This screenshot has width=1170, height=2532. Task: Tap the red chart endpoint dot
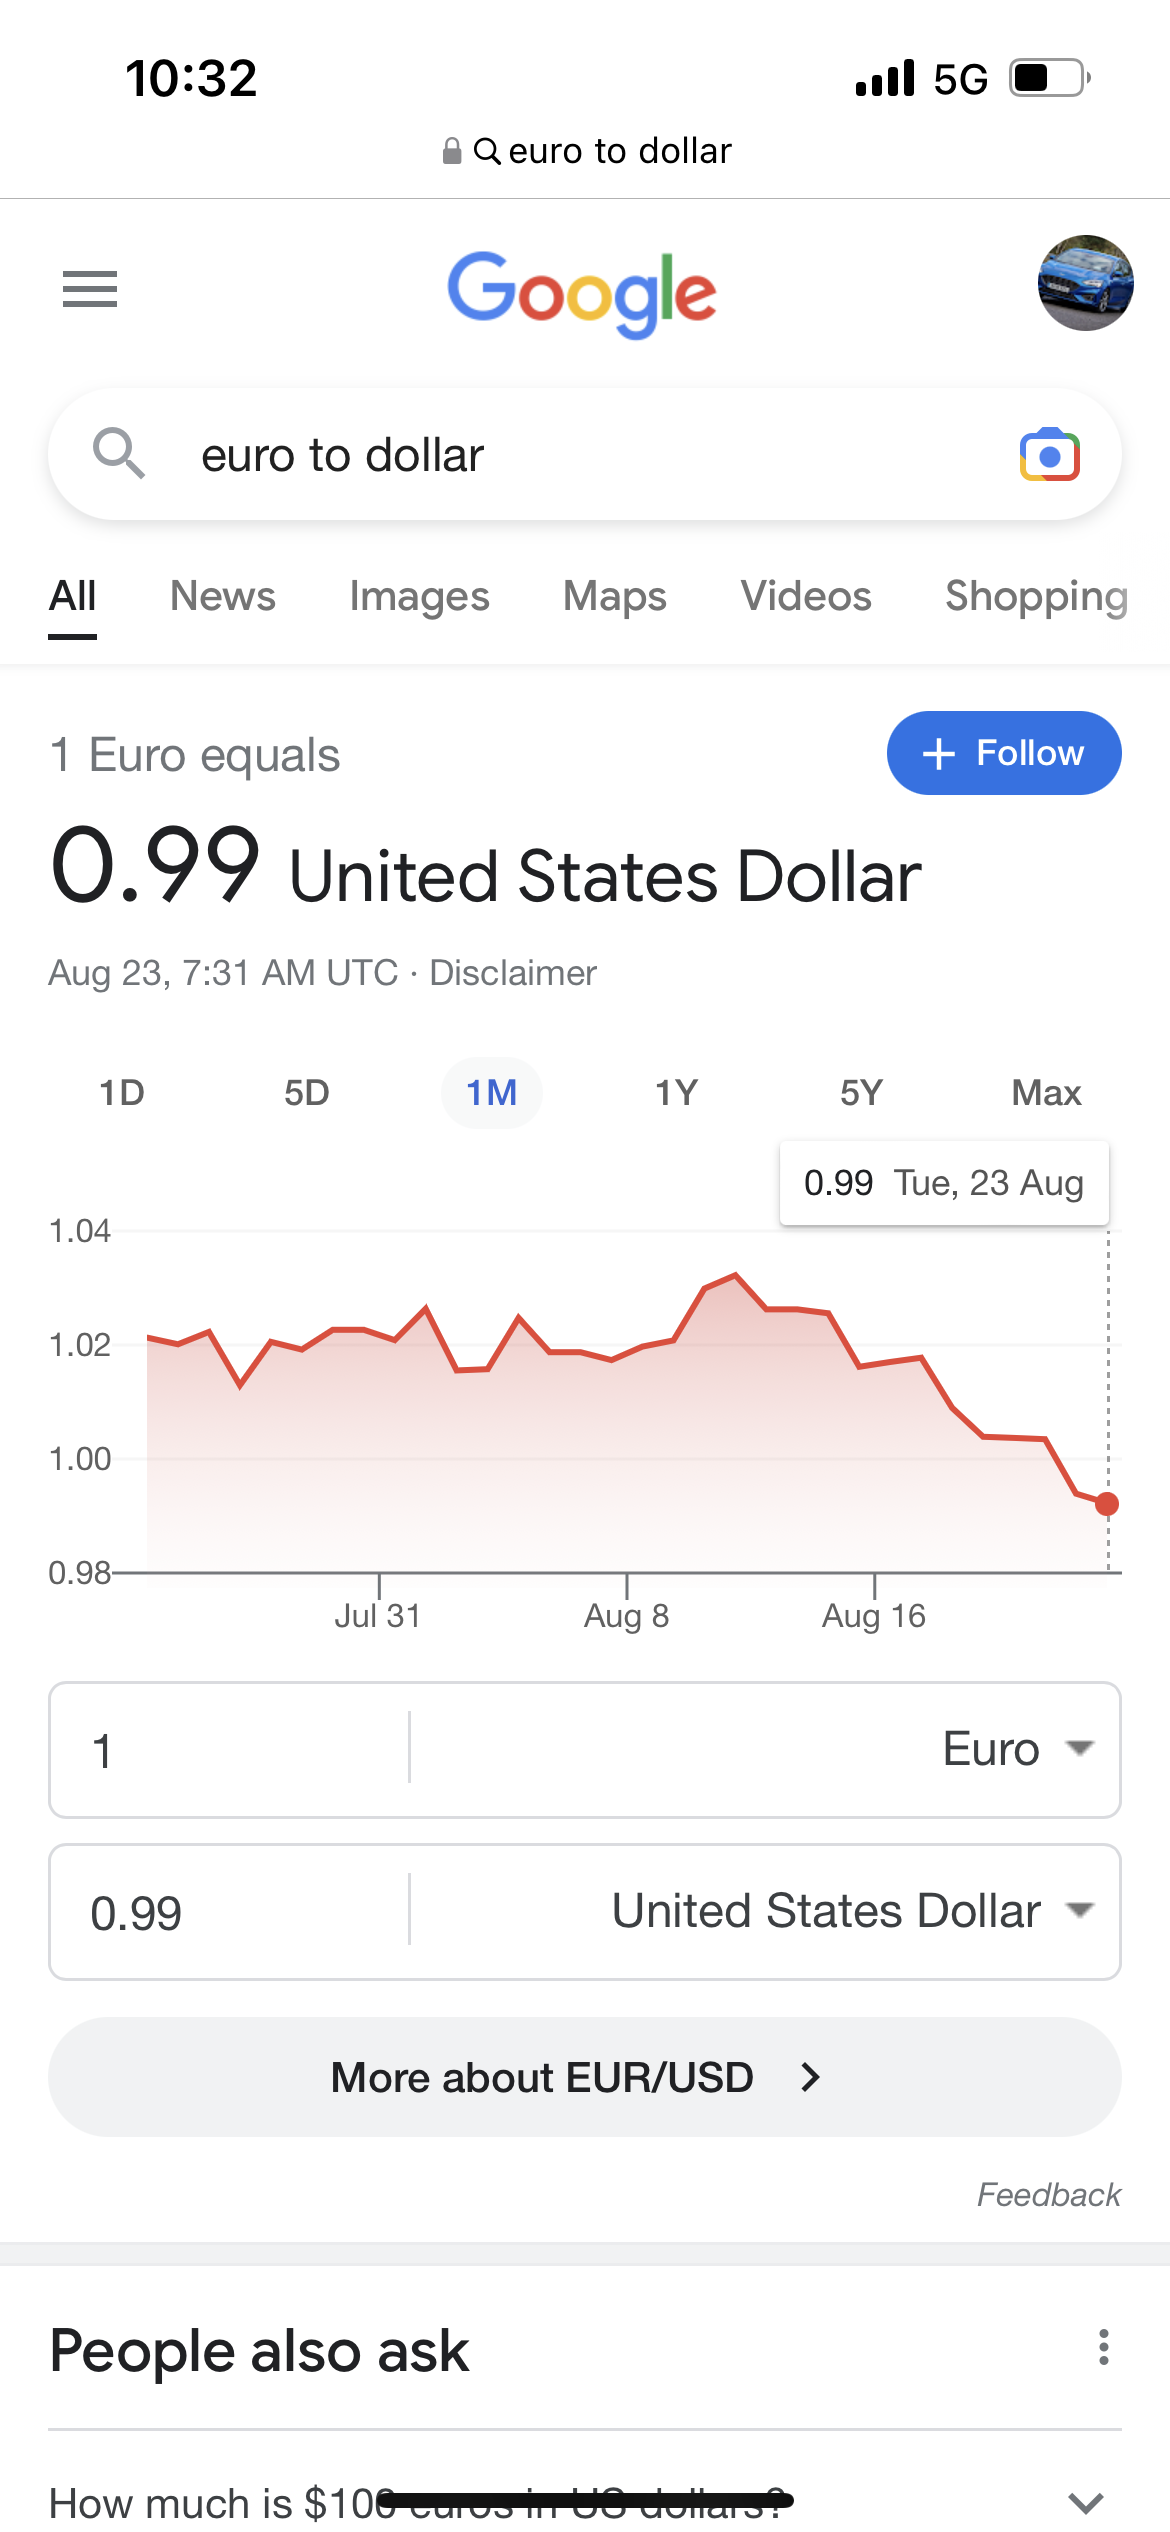tap(1106, 1503)
